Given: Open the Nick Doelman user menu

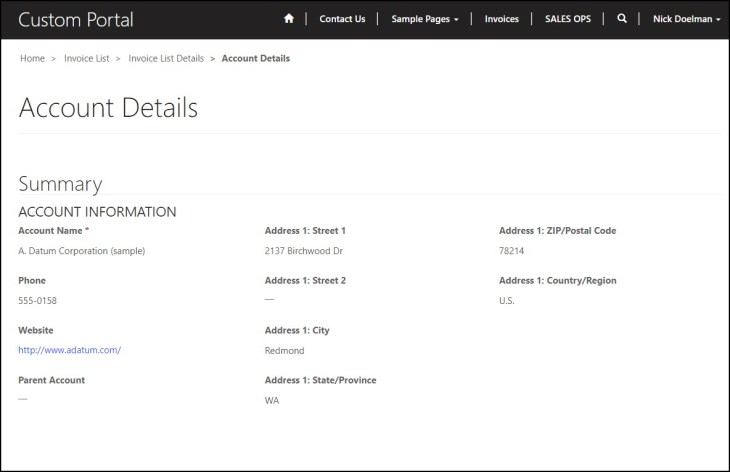Looking at the screenshot, I should pos(686,19).
